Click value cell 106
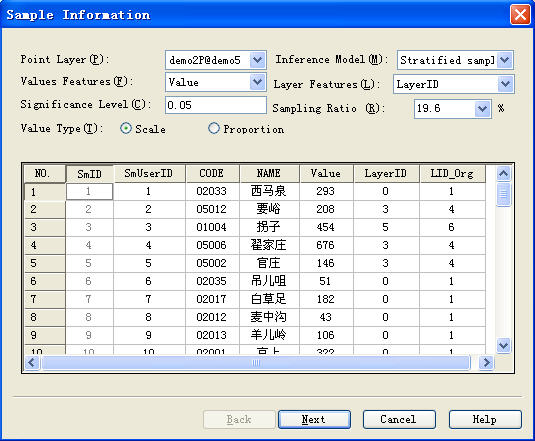 [326, 335]
